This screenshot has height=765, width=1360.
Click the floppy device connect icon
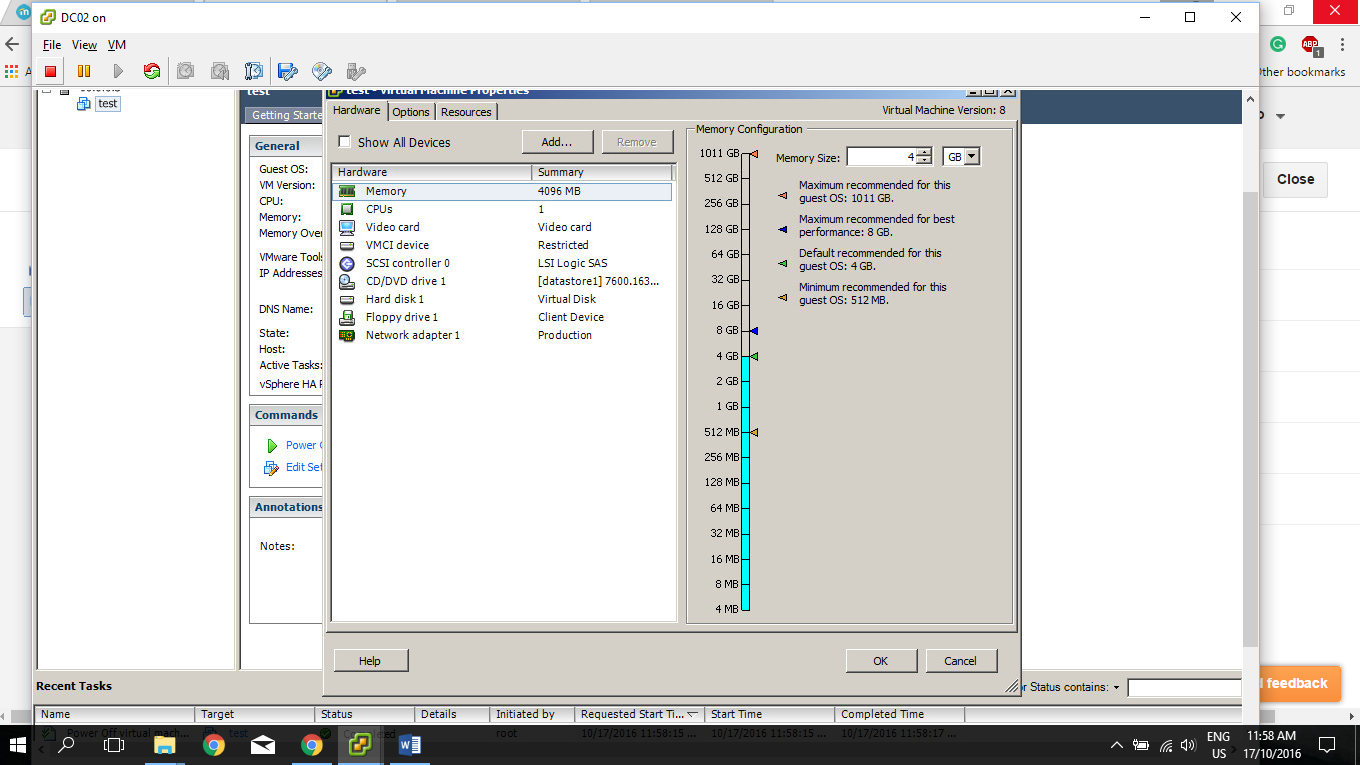pyautogui.click(x=288, y=71)
